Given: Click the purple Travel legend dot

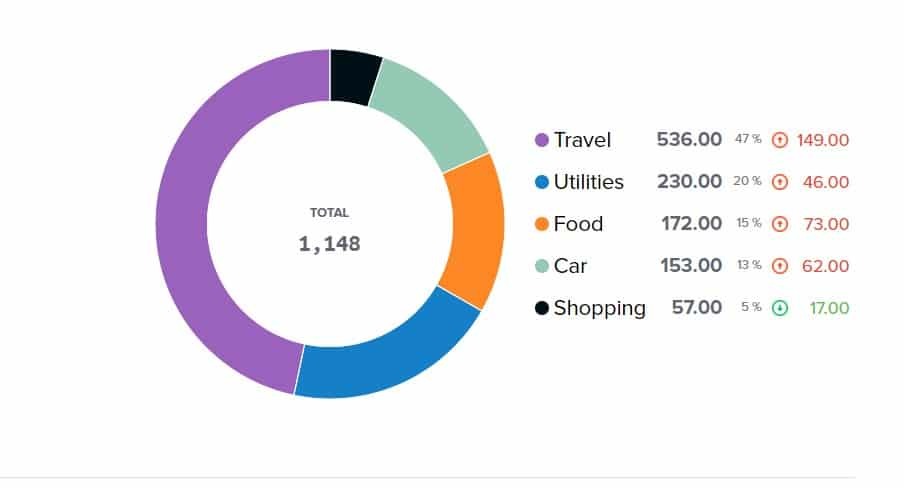Looking at the screenshot, I should 542,140.
